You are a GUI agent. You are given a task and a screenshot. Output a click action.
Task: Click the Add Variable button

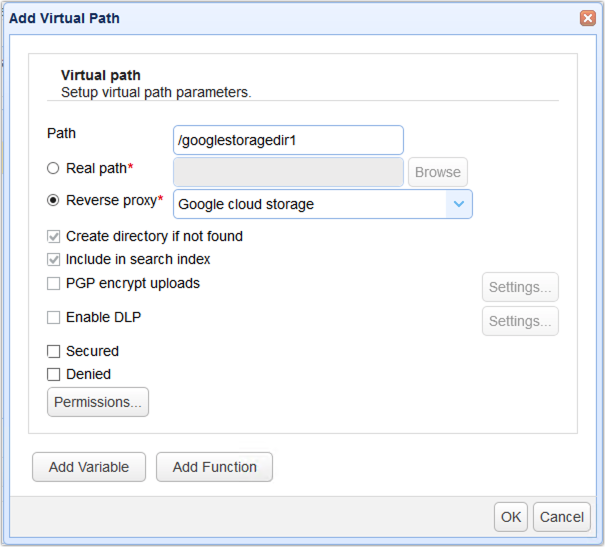(x=89, y=467)
